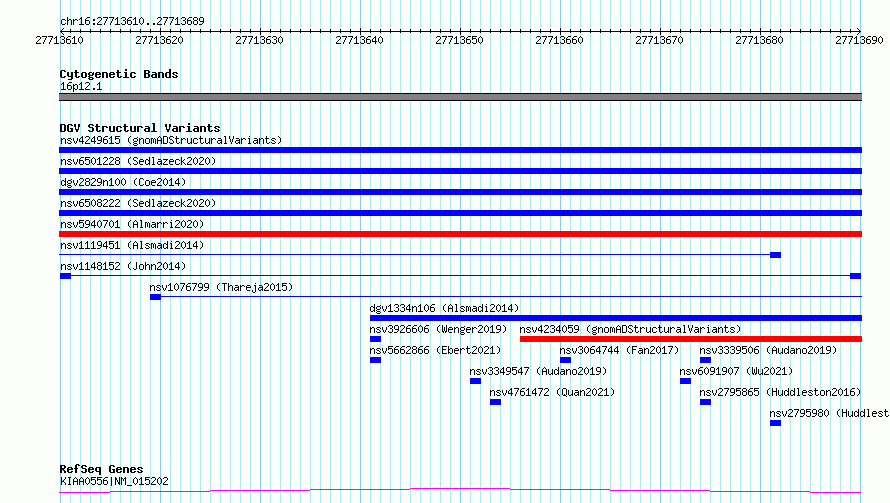The image size is (890, 503).
Task: Click ruler position 27713670
Action: click(x=659, y=40)
